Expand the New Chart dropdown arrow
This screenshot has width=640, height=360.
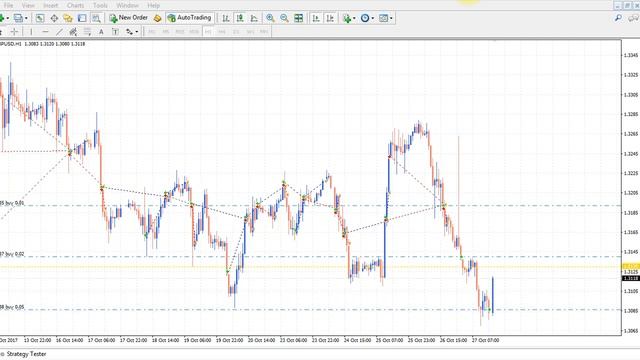[8, 18]
